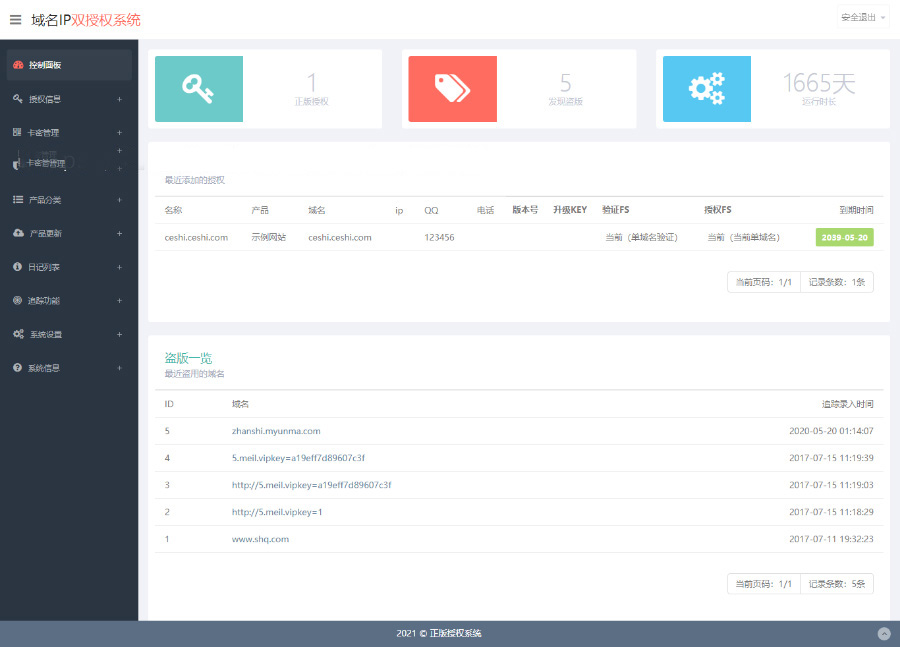Viewport: 900px width, 647px height.
Task: Open the 追踪功能 menu item
Action: point(44,301)
